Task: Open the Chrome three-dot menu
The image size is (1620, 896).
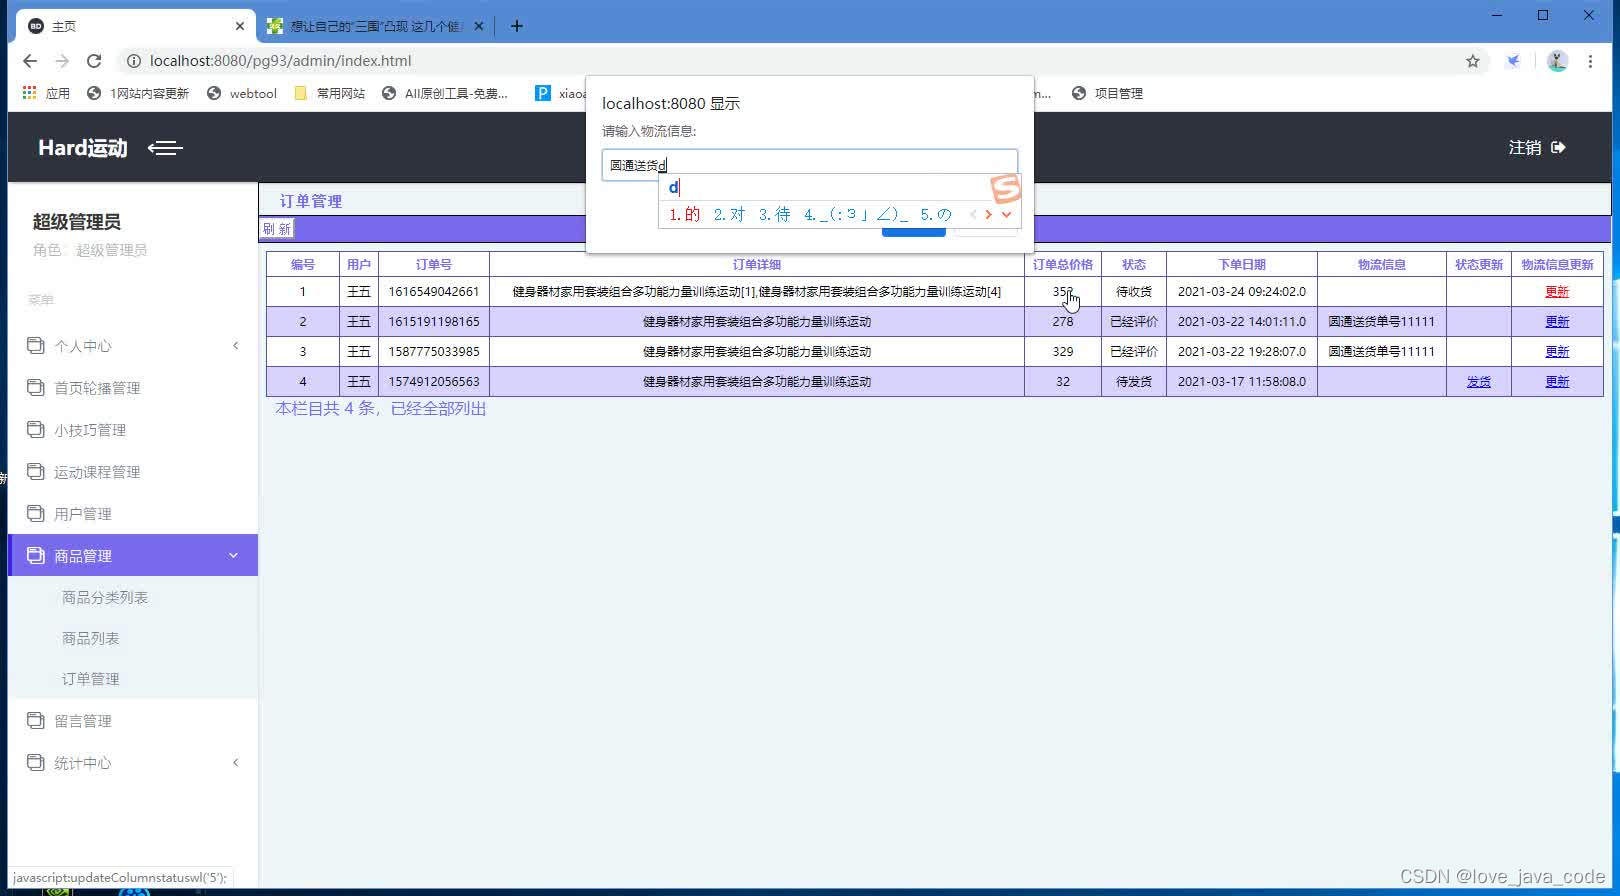Action: click(x=1590, y=61)
